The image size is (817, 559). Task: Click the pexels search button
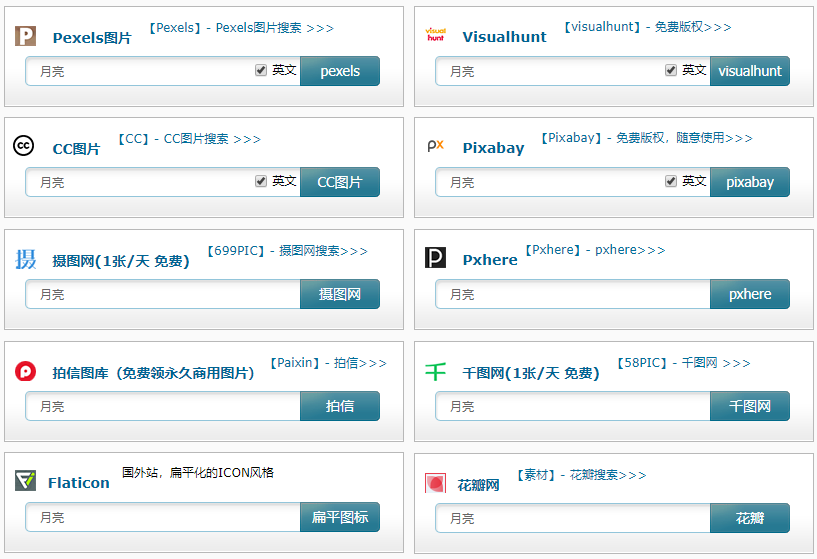tap(340, 71)
